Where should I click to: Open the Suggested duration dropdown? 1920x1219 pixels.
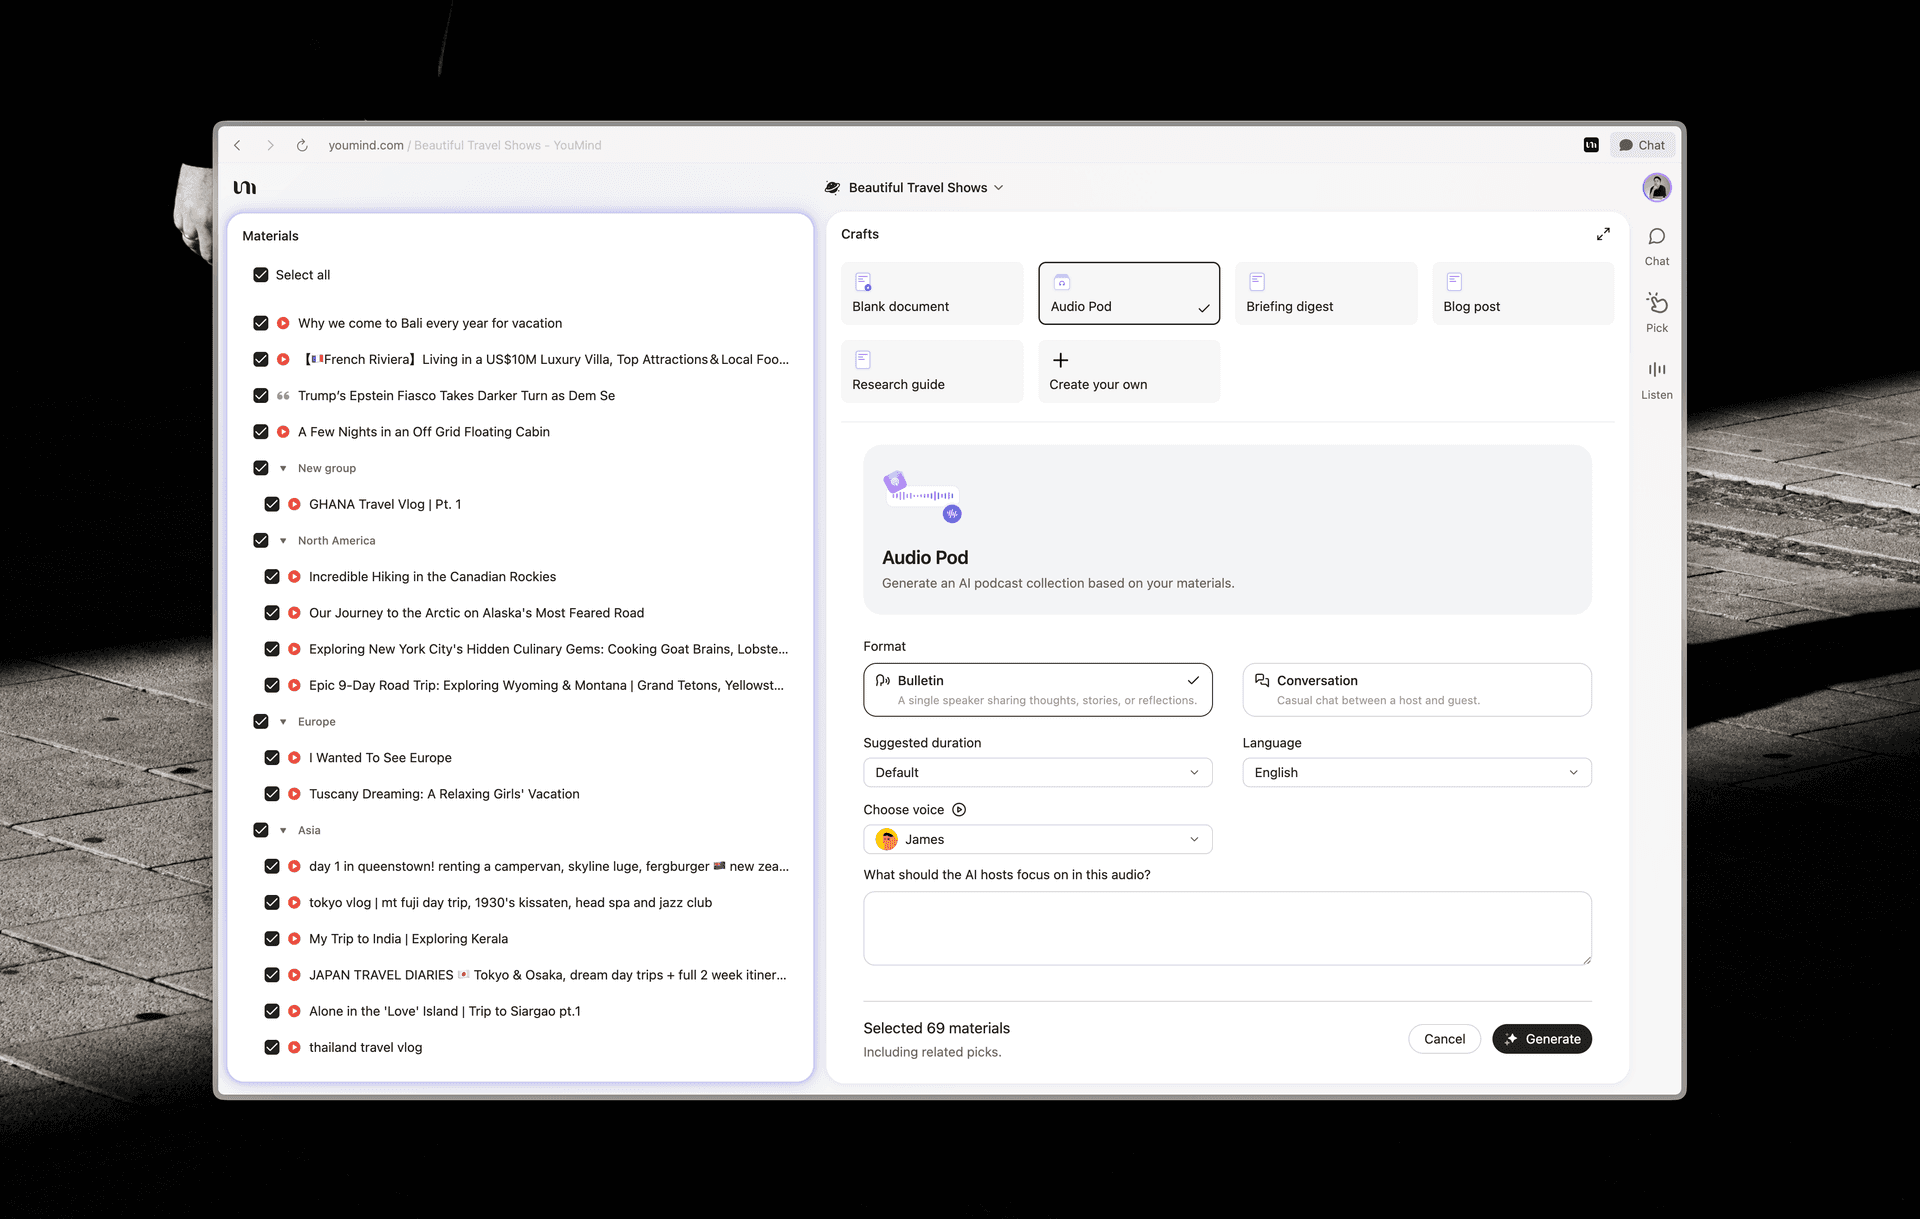tap(1037, 773)
